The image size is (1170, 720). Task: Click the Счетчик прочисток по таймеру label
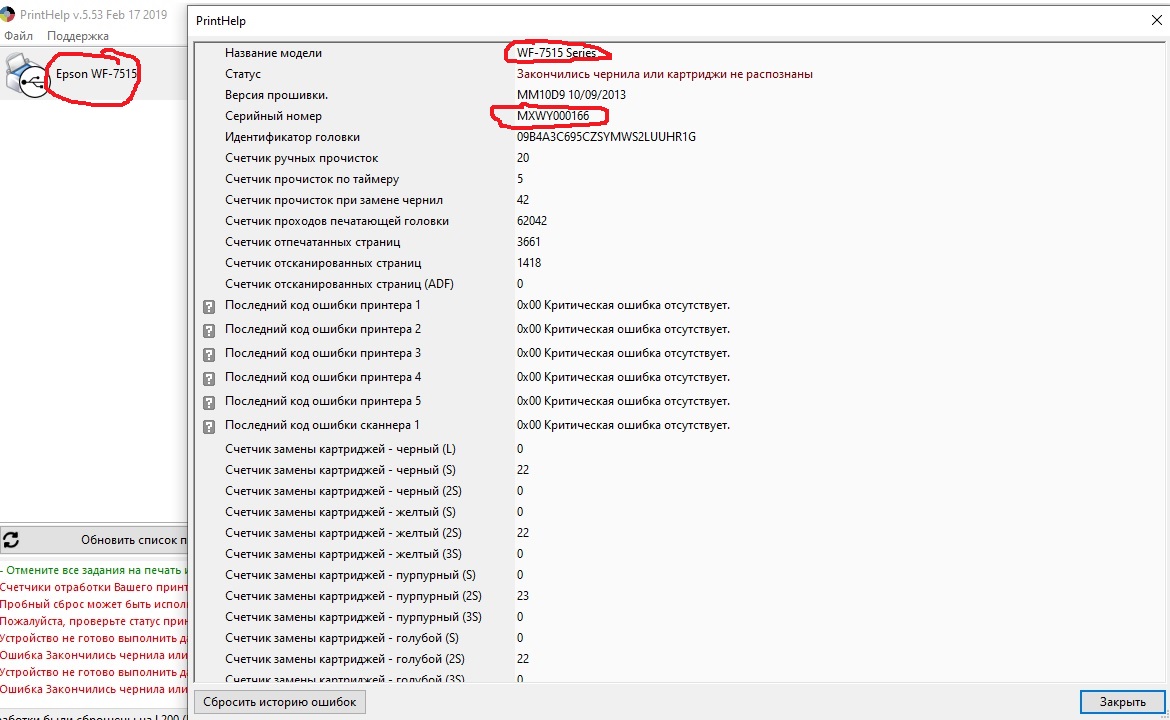[x=312, y=179]
